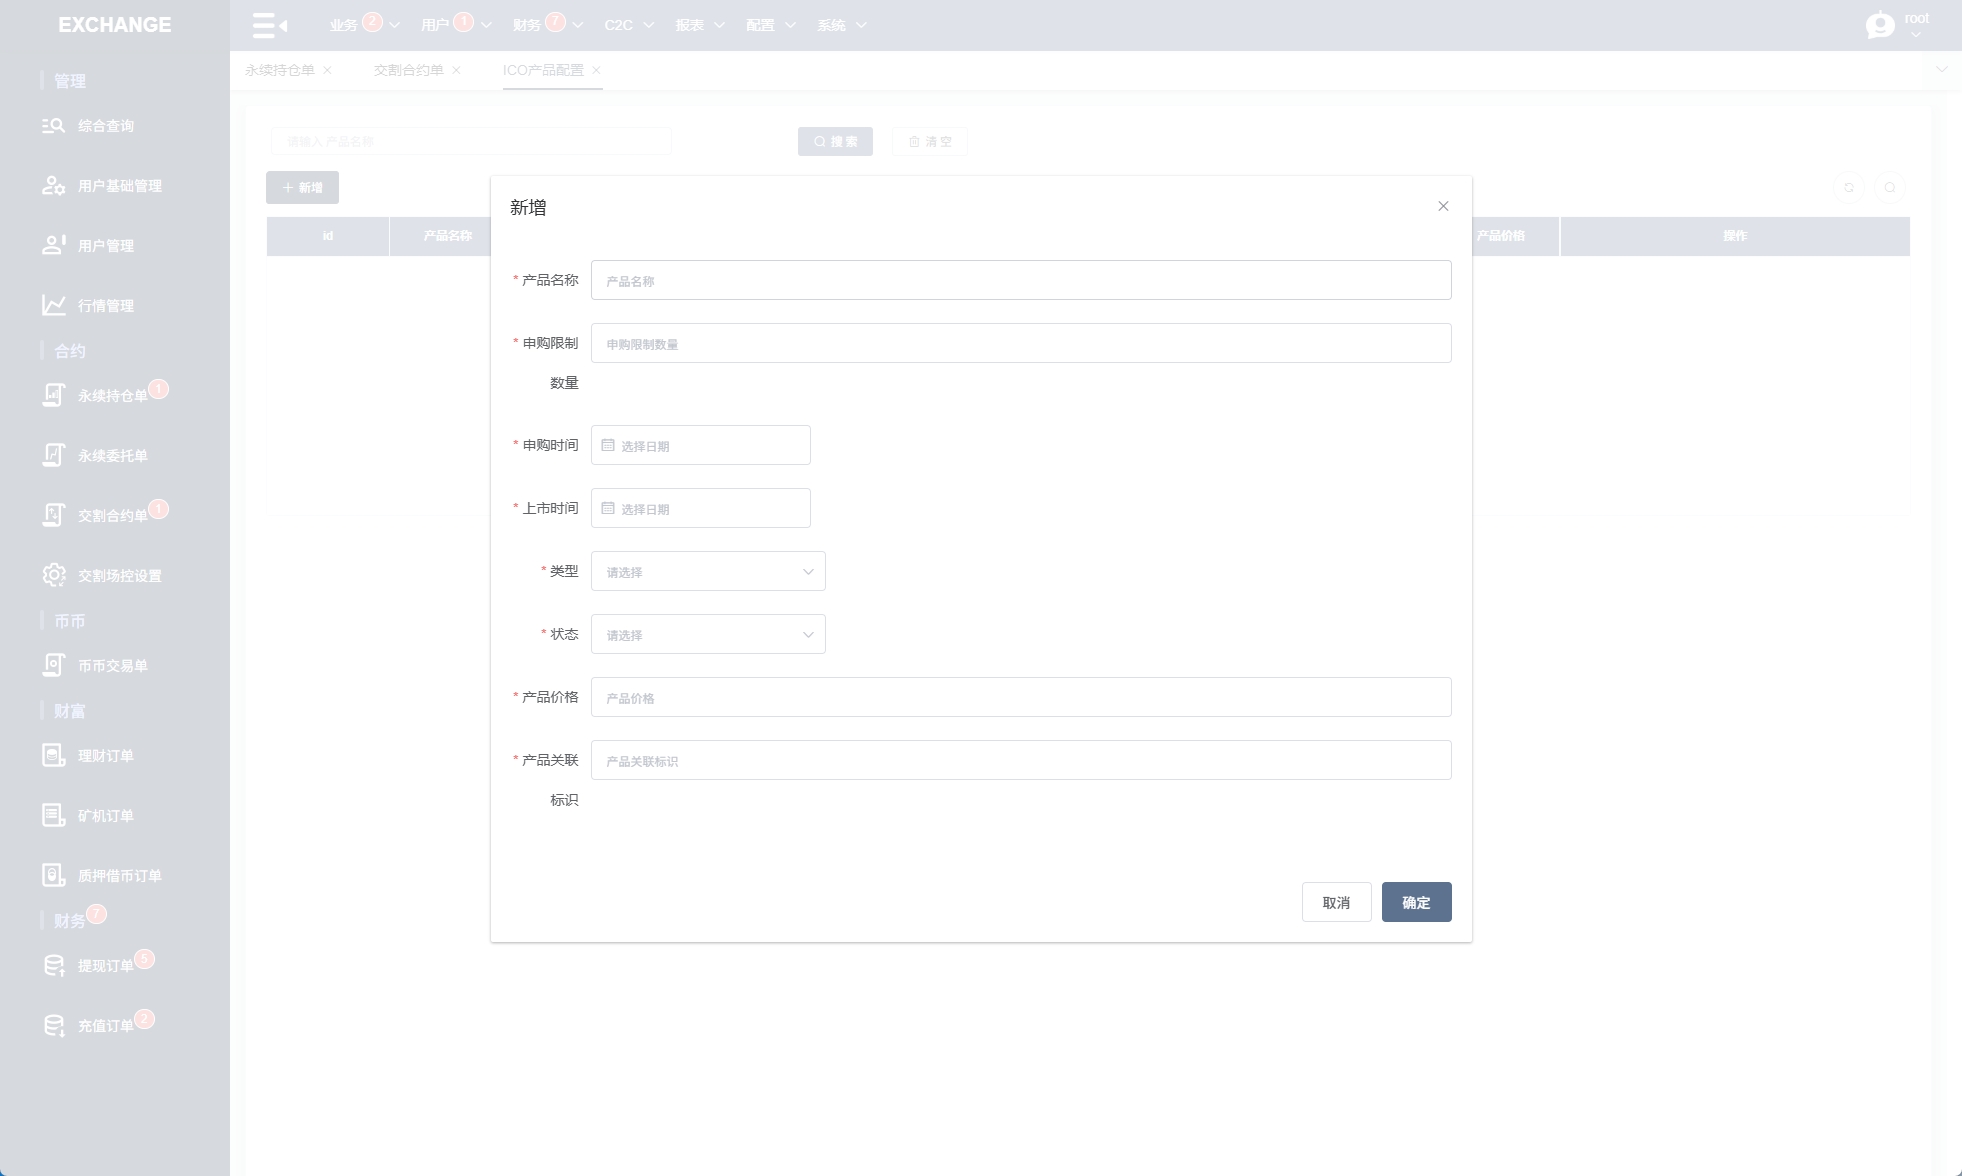Screen dimensions: 1962x1176
Task: Expand the 状态 dropdown selector
Action: tap(708, 634)
